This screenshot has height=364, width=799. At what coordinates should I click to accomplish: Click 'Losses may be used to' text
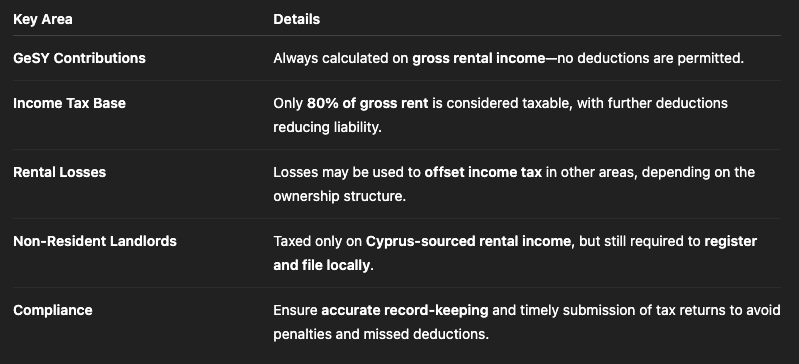[347, 172]
